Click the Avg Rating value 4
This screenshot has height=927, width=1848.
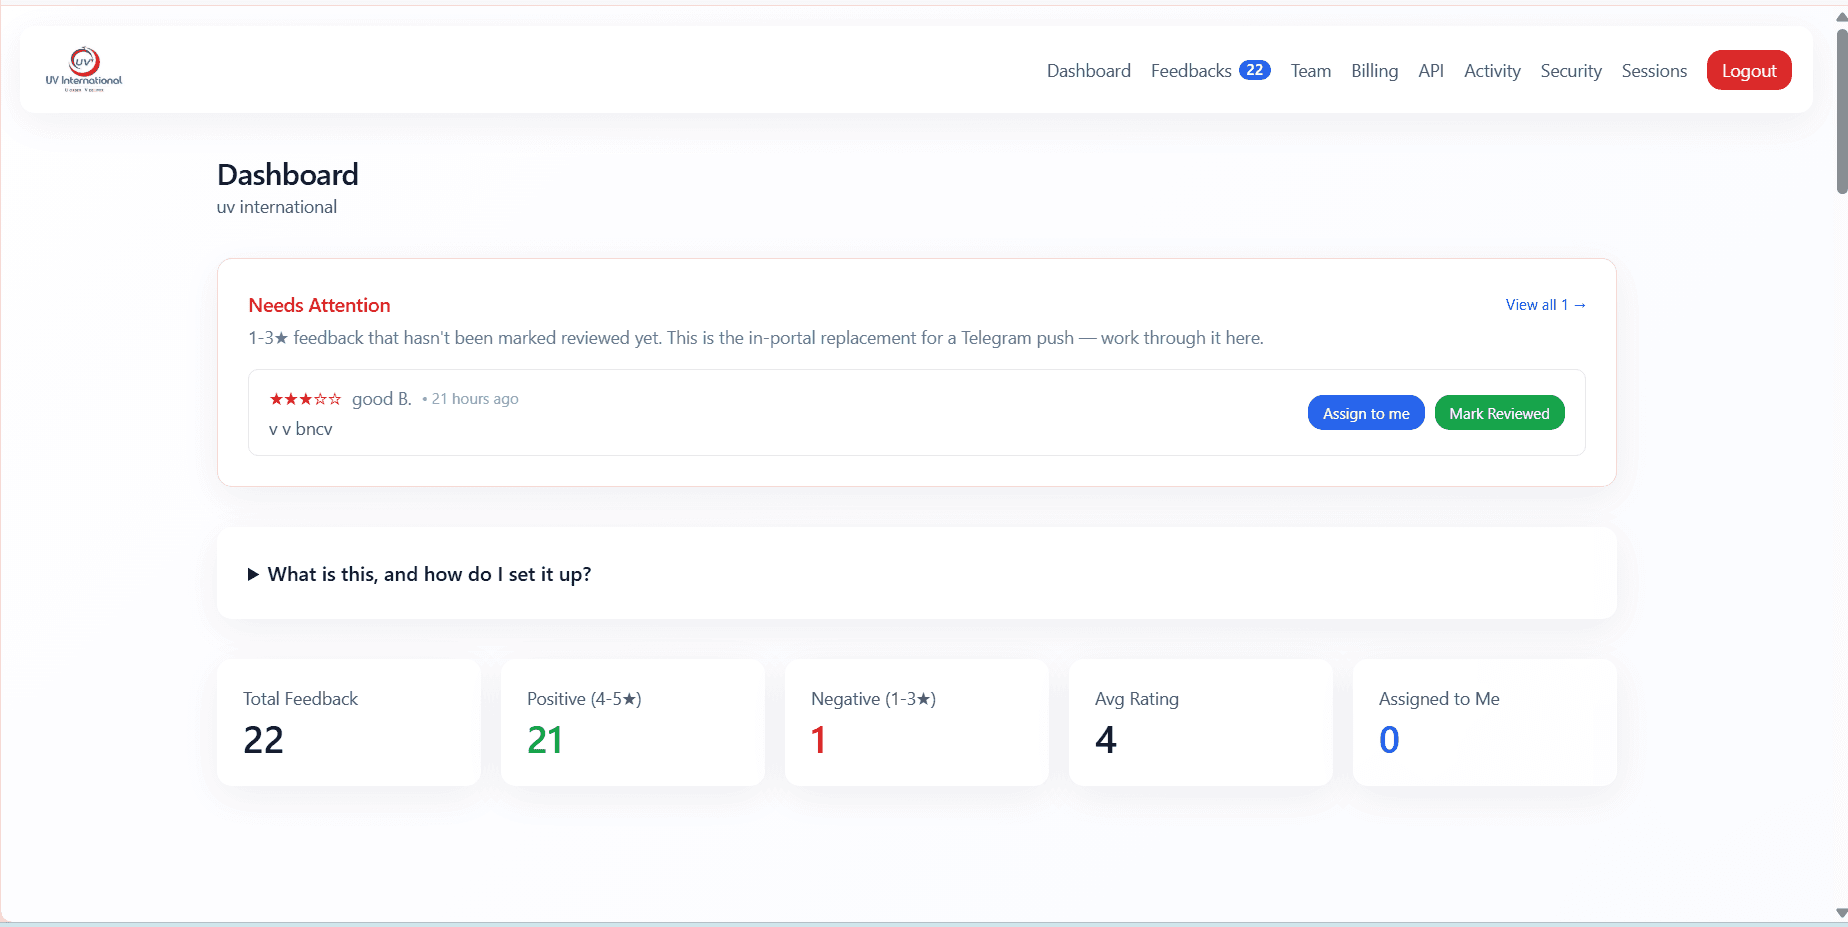(1105, 740)
